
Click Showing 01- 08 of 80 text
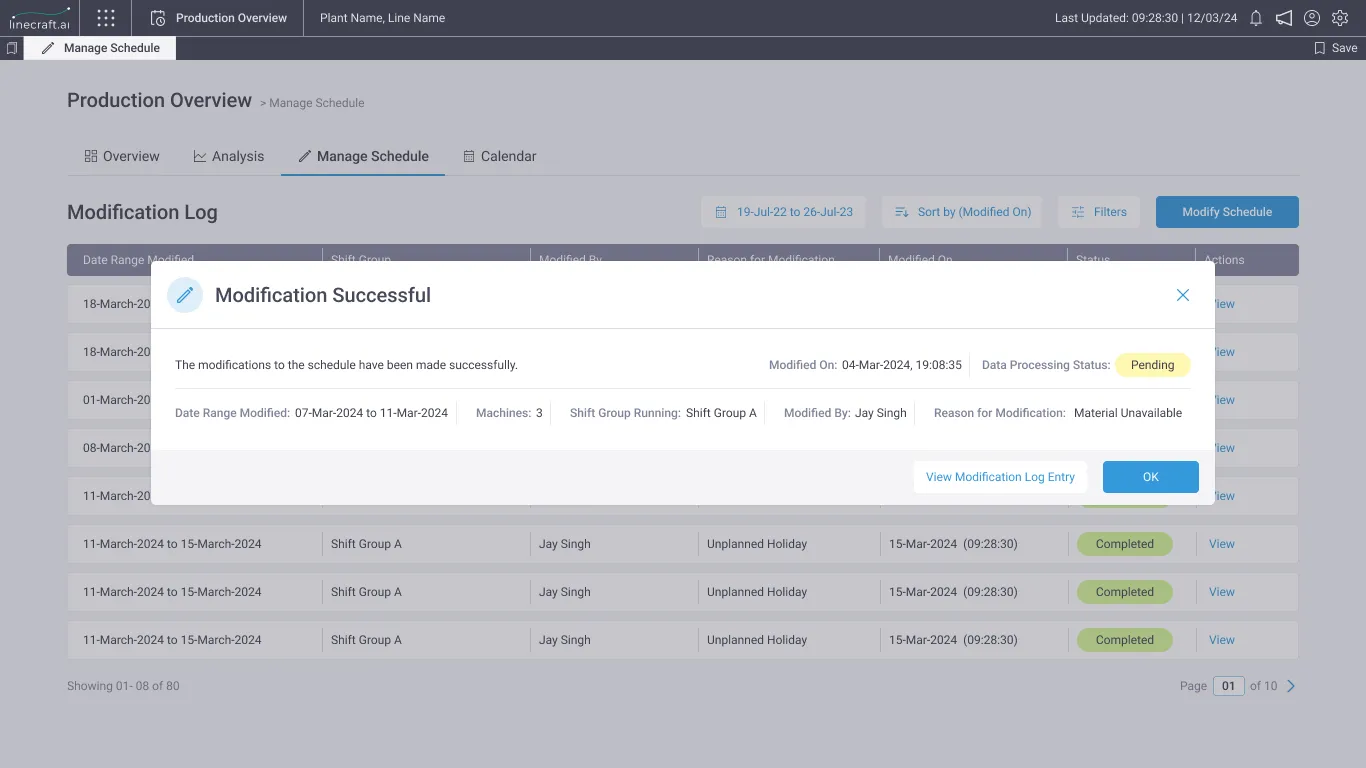123,686
